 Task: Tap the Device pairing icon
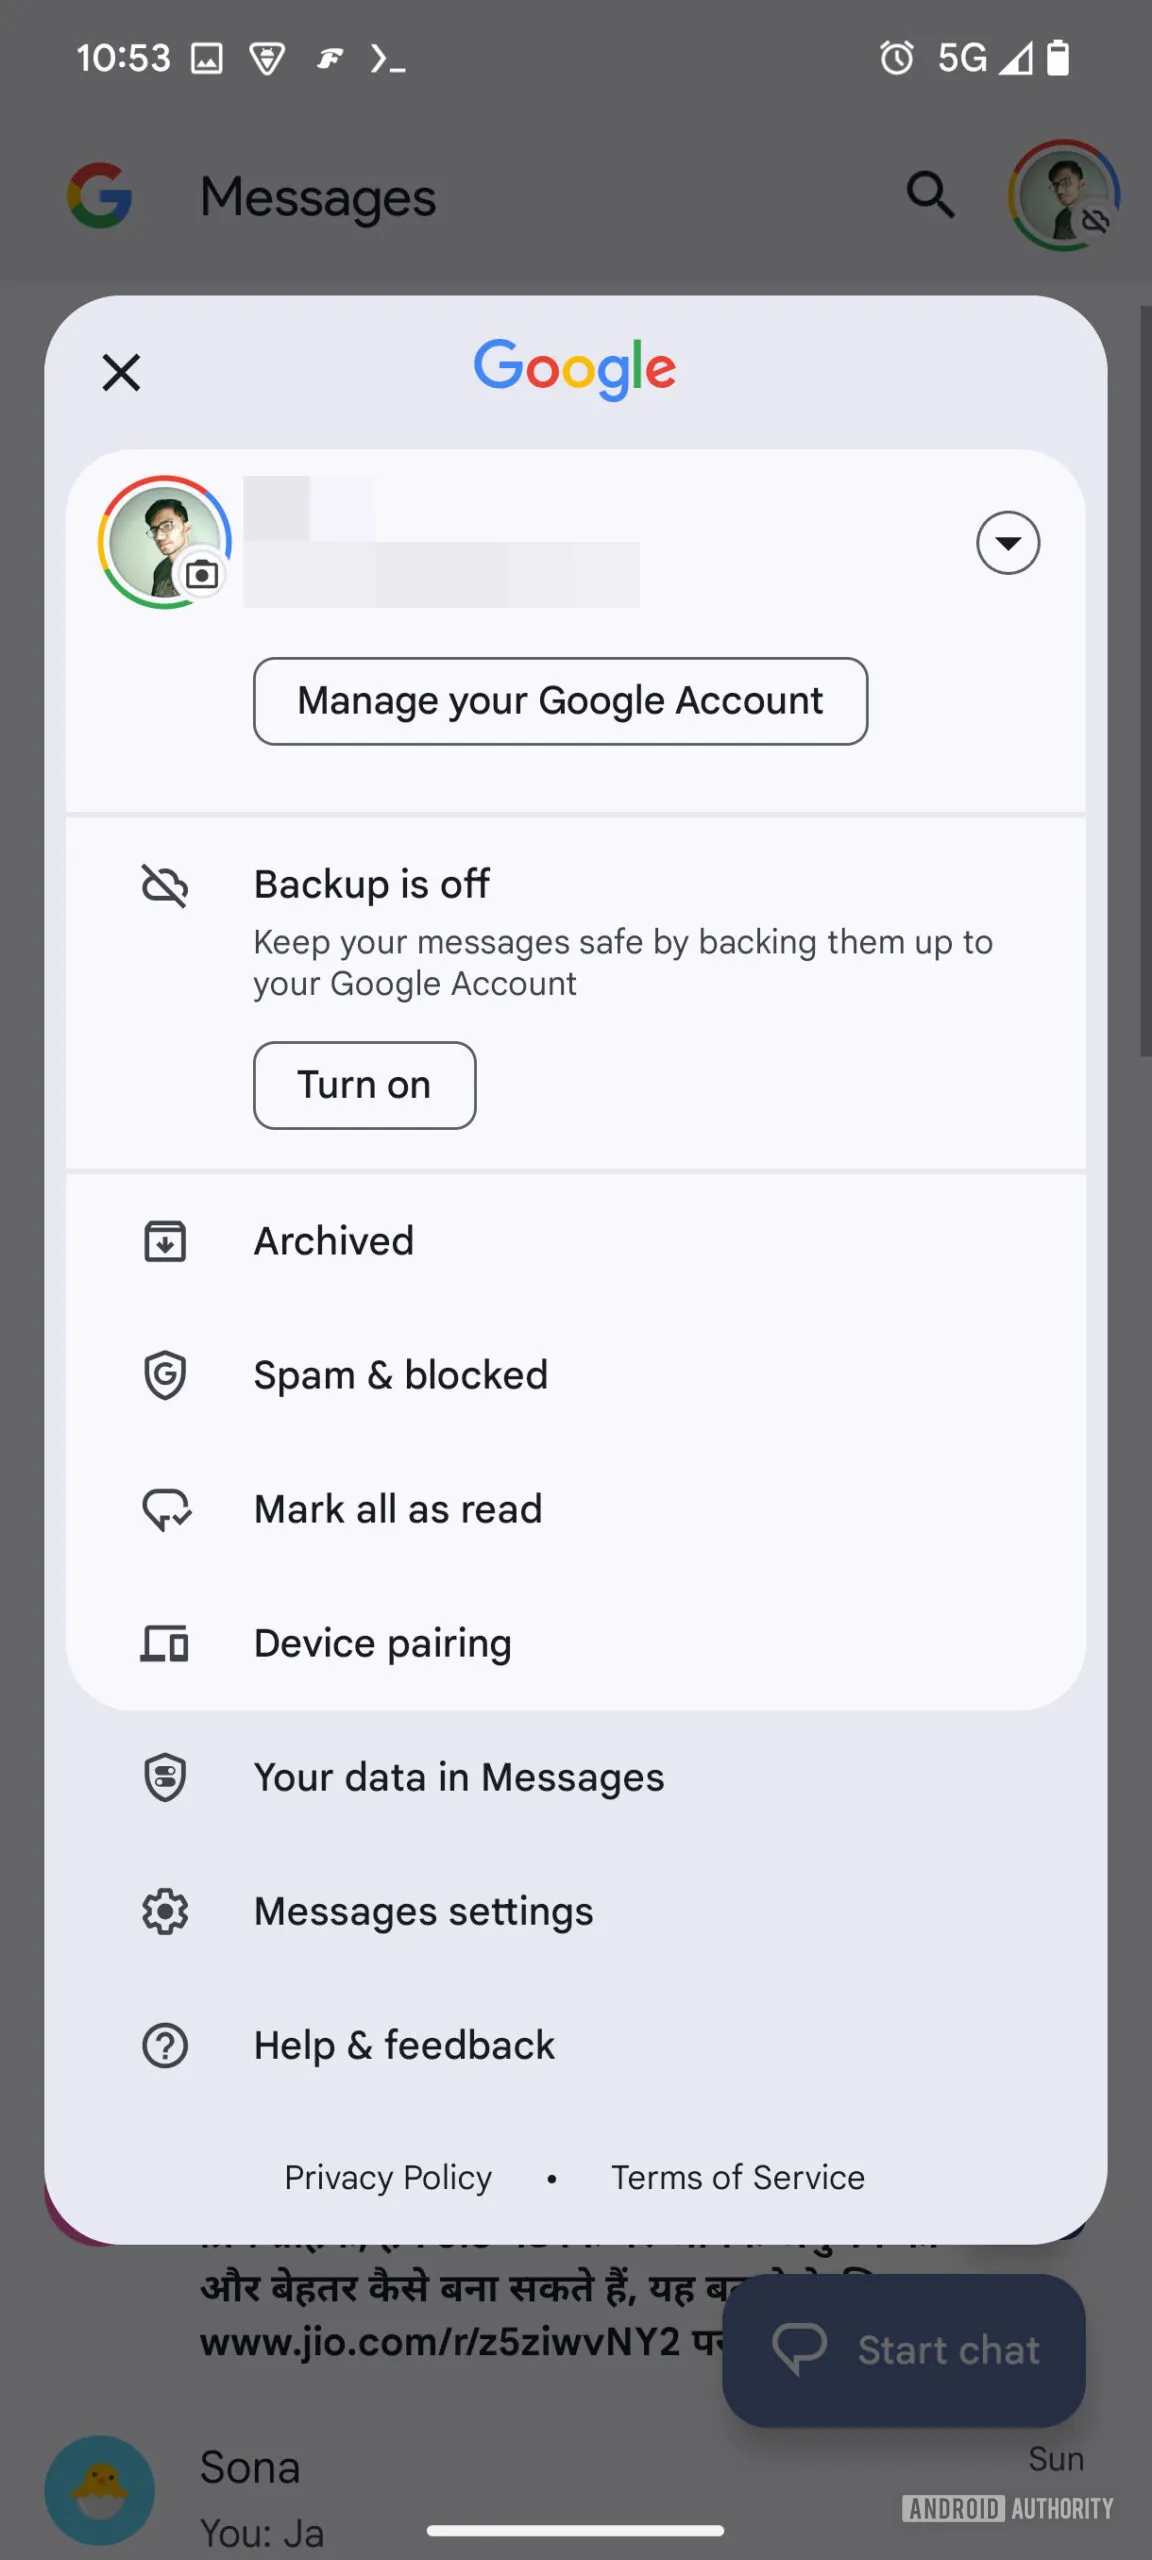click(x=165, y=1643)
